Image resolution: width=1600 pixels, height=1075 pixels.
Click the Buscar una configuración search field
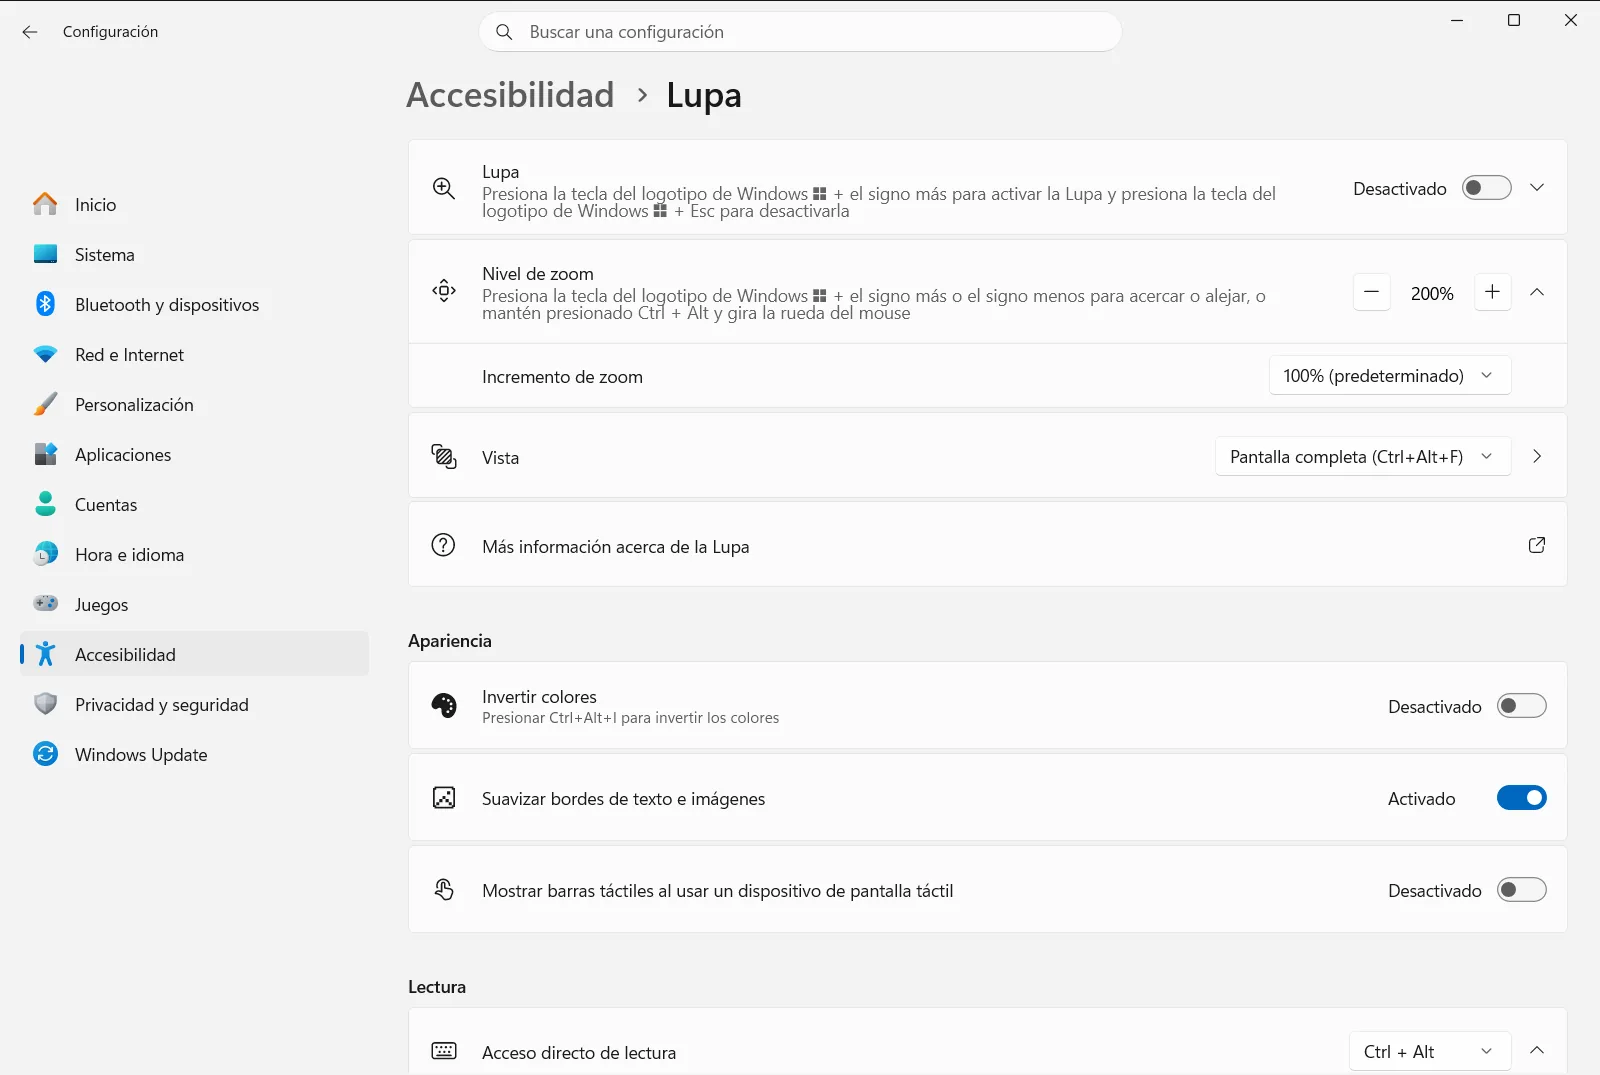pos(801,32)
